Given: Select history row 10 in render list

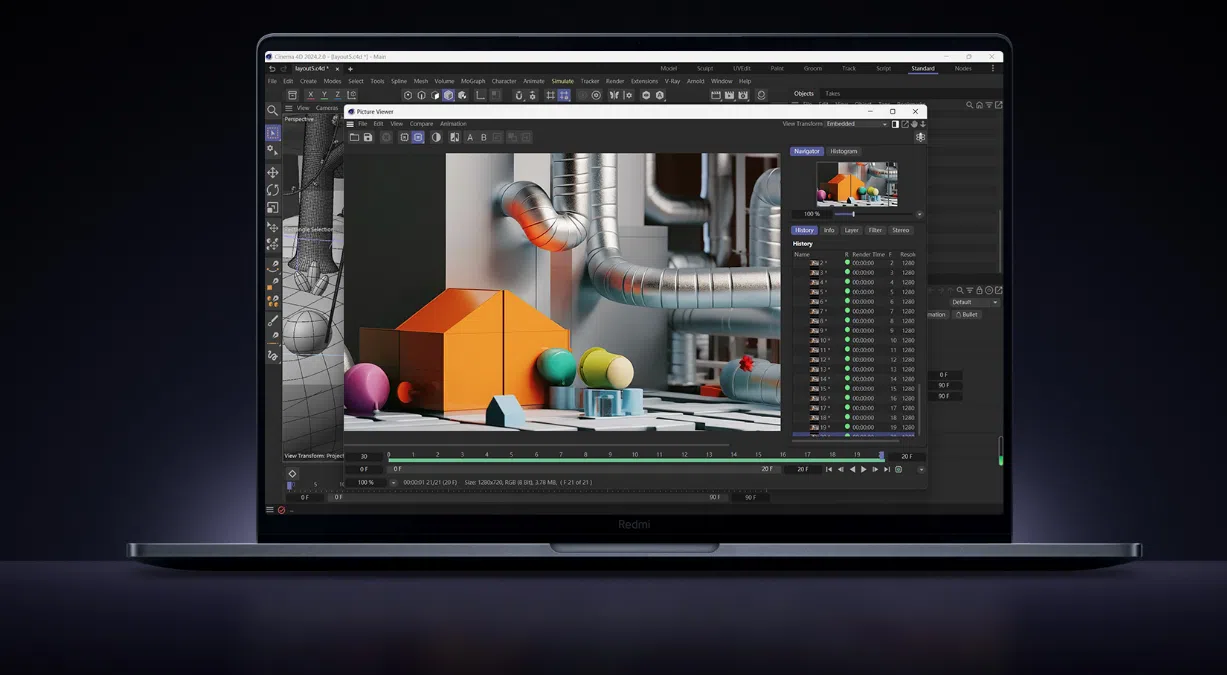Looking at the screenshot, I should coord(854,340).
